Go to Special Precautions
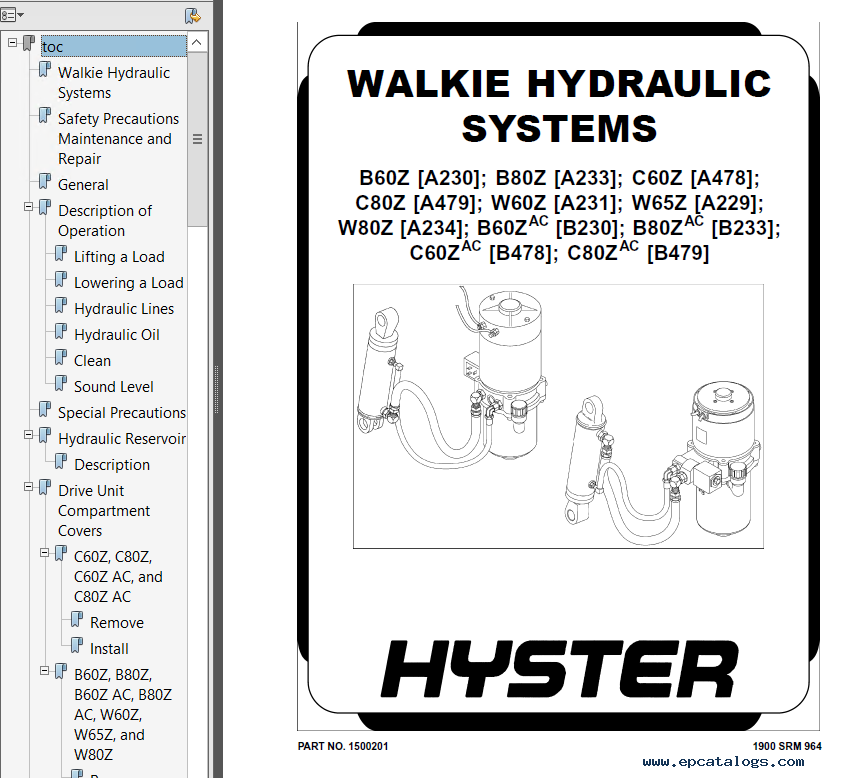 click(122, 413)
